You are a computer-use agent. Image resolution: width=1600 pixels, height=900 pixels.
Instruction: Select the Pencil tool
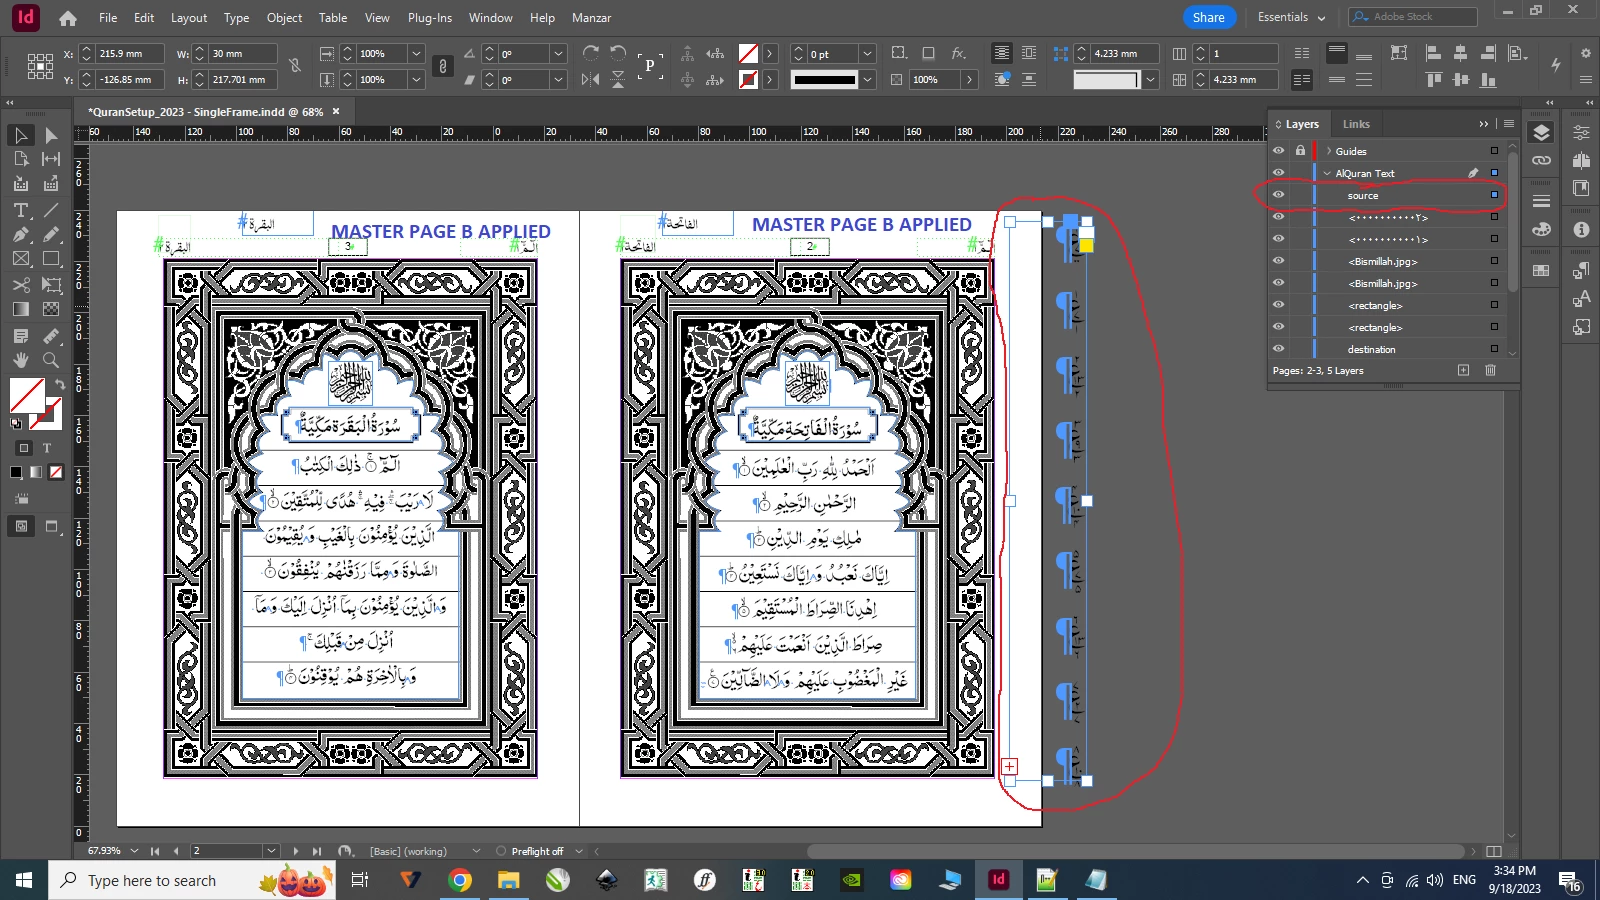click(51, 234)
